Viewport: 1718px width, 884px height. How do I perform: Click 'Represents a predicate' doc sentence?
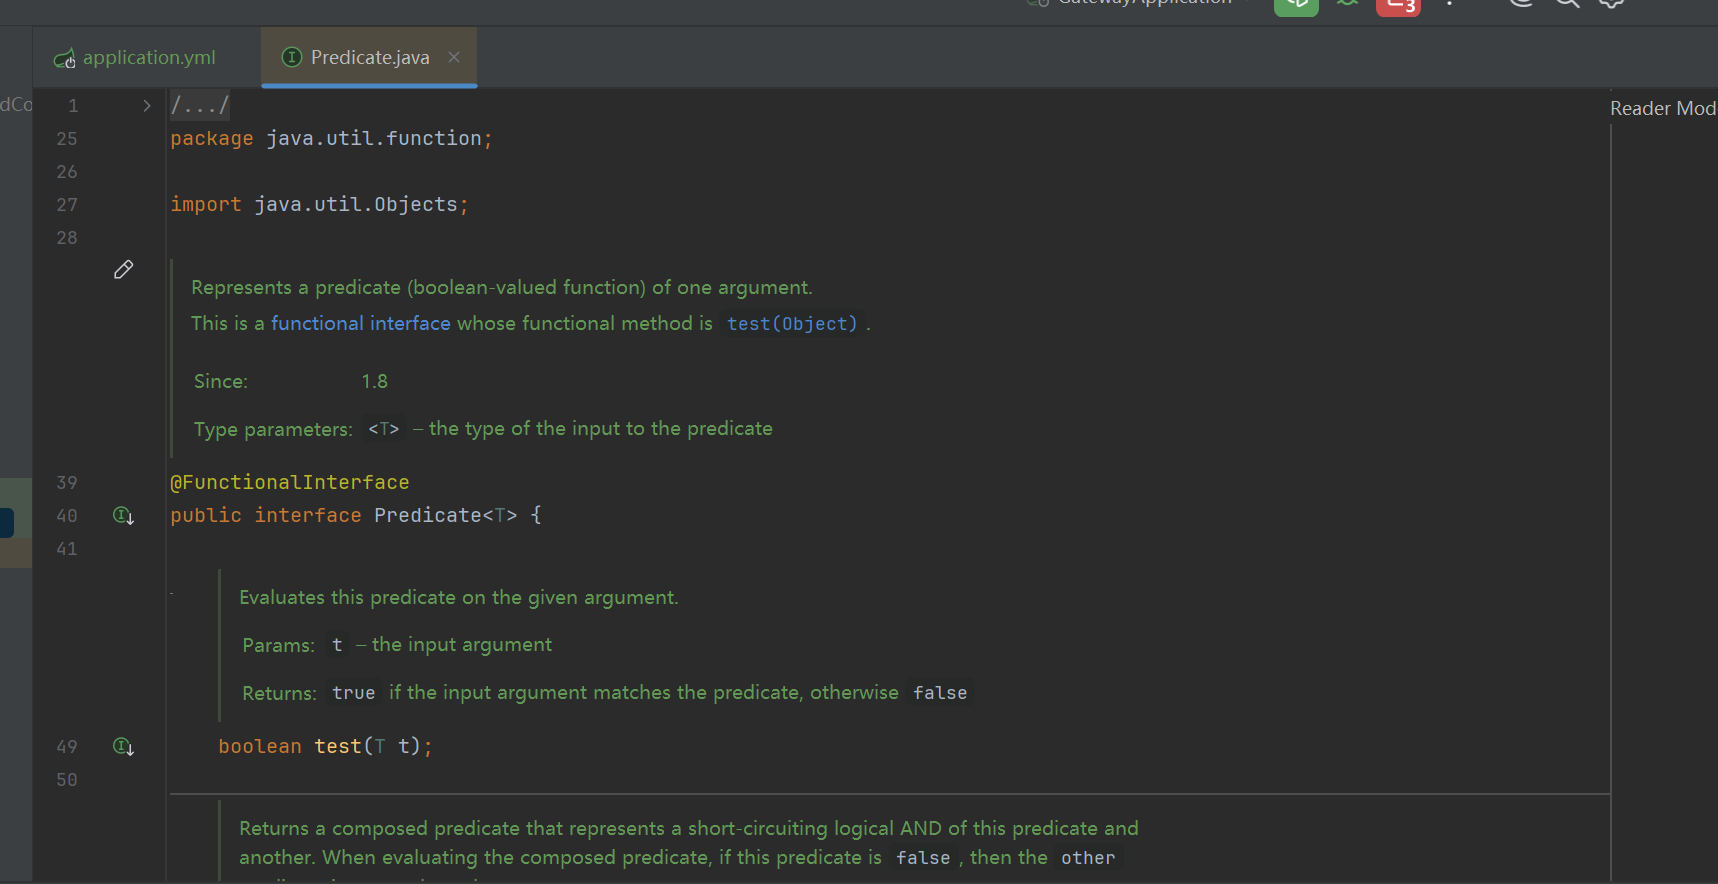coord(502,287)
